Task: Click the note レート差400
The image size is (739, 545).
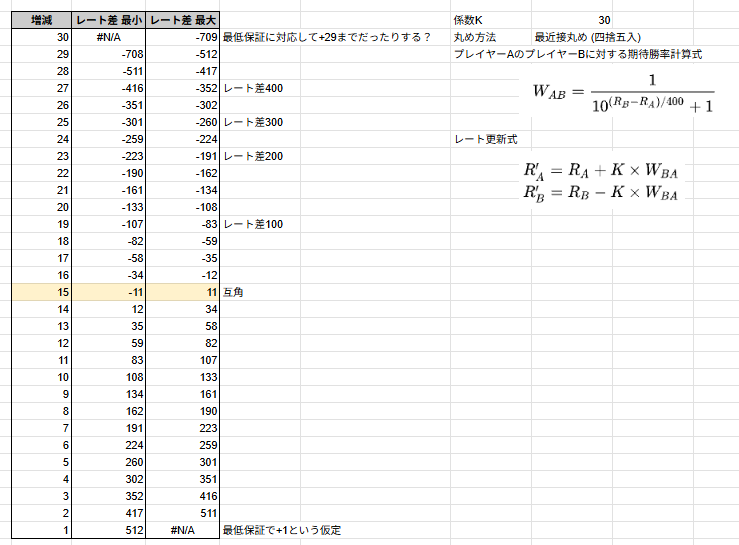Action: point(253,88)
